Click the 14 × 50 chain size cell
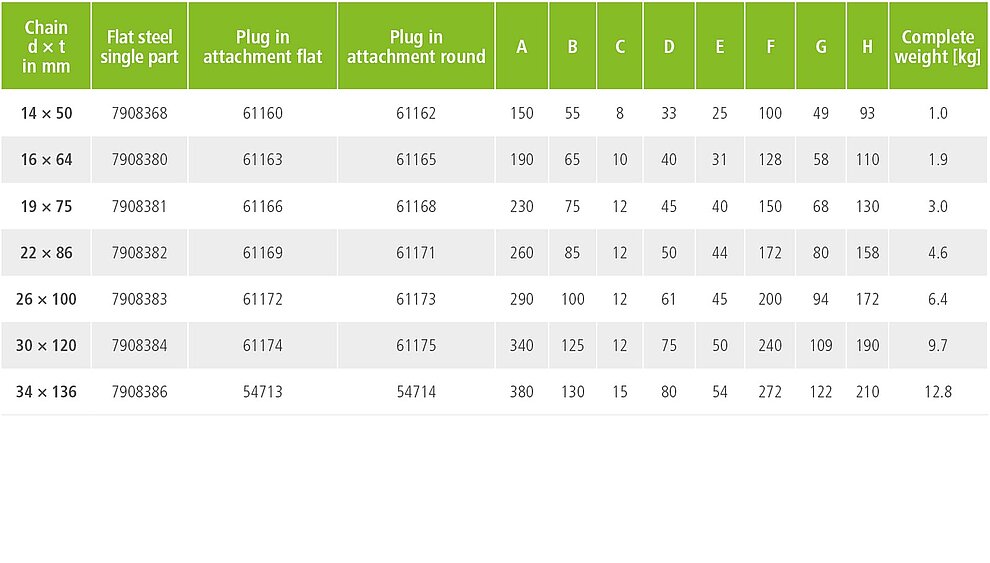990x563 pixels. pyautogui.click(x=46, y=114)
